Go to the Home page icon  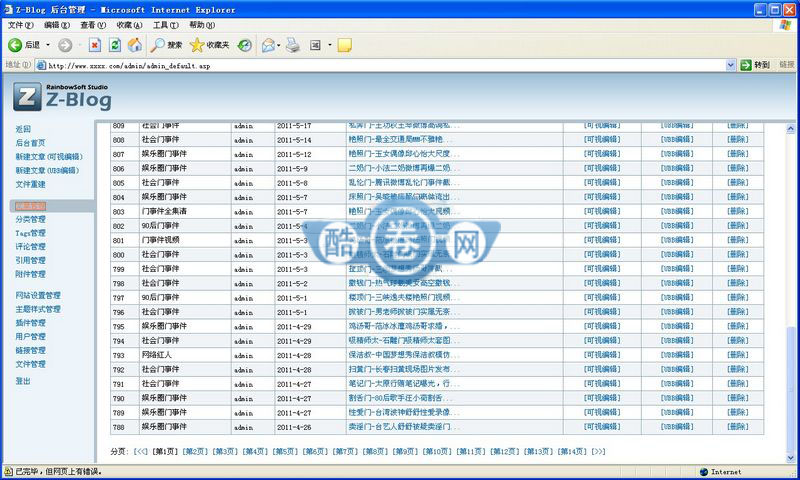(x=135, y=45)
